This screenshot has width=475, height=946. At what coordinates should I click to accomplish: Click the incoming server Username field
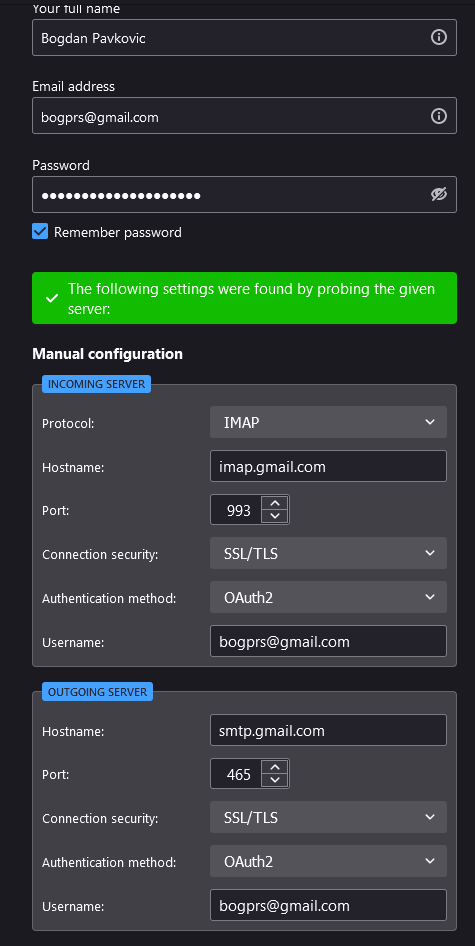coord(328,641)
